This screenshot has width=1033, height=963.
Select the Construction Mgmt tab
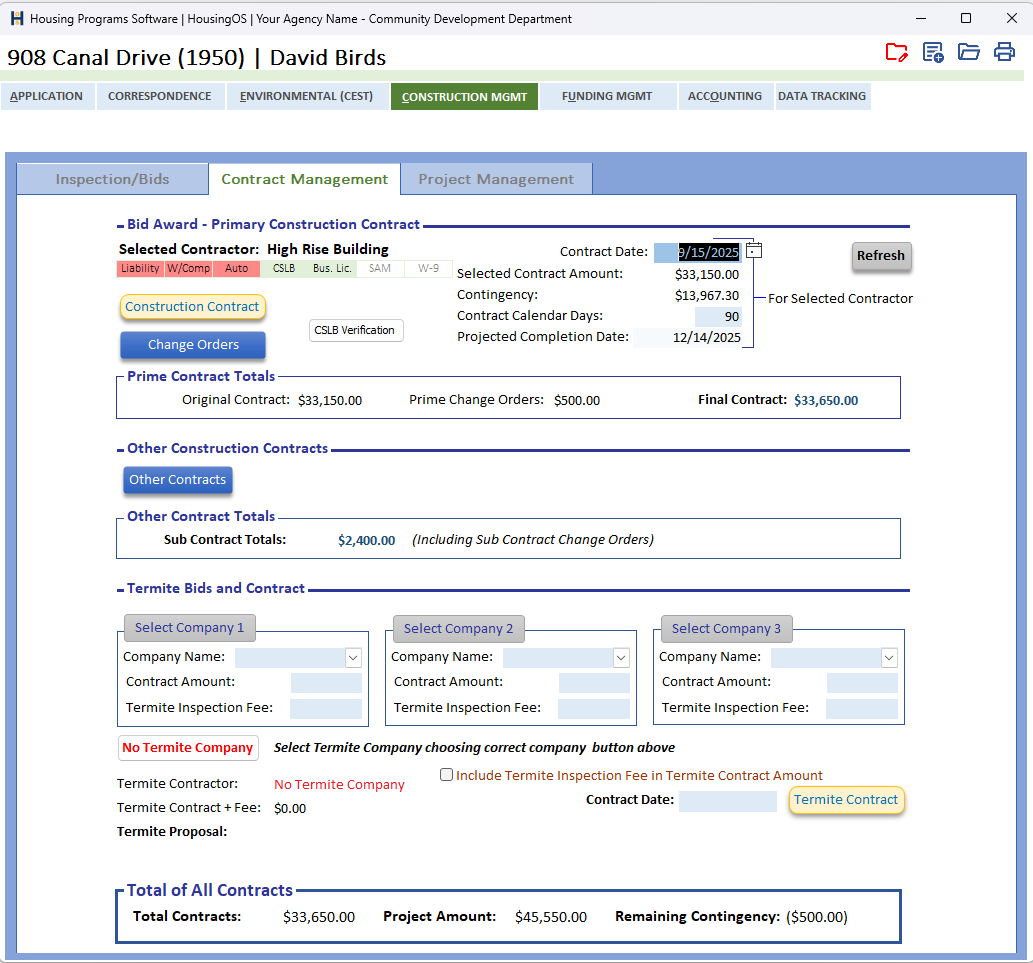tap(464, 97)
